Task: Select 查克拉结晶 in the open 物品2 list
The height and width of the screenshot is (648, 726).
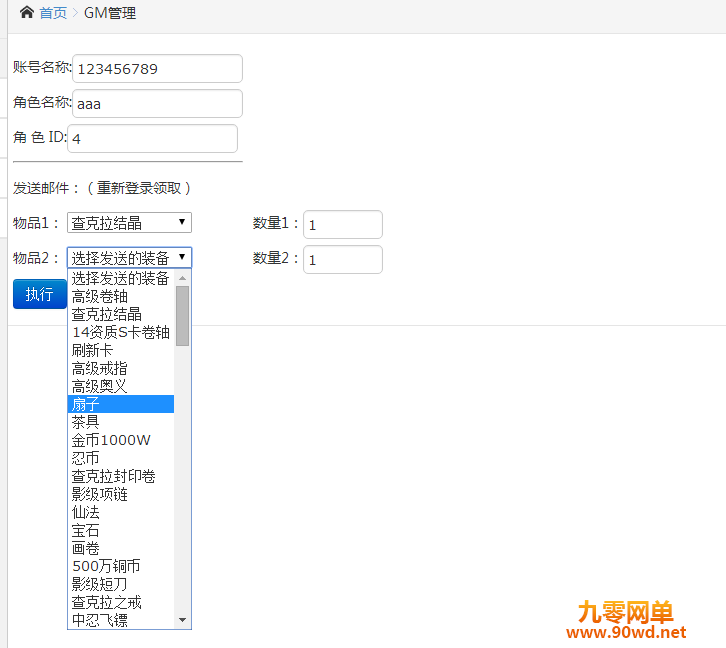Action: (x=121, y=314)
